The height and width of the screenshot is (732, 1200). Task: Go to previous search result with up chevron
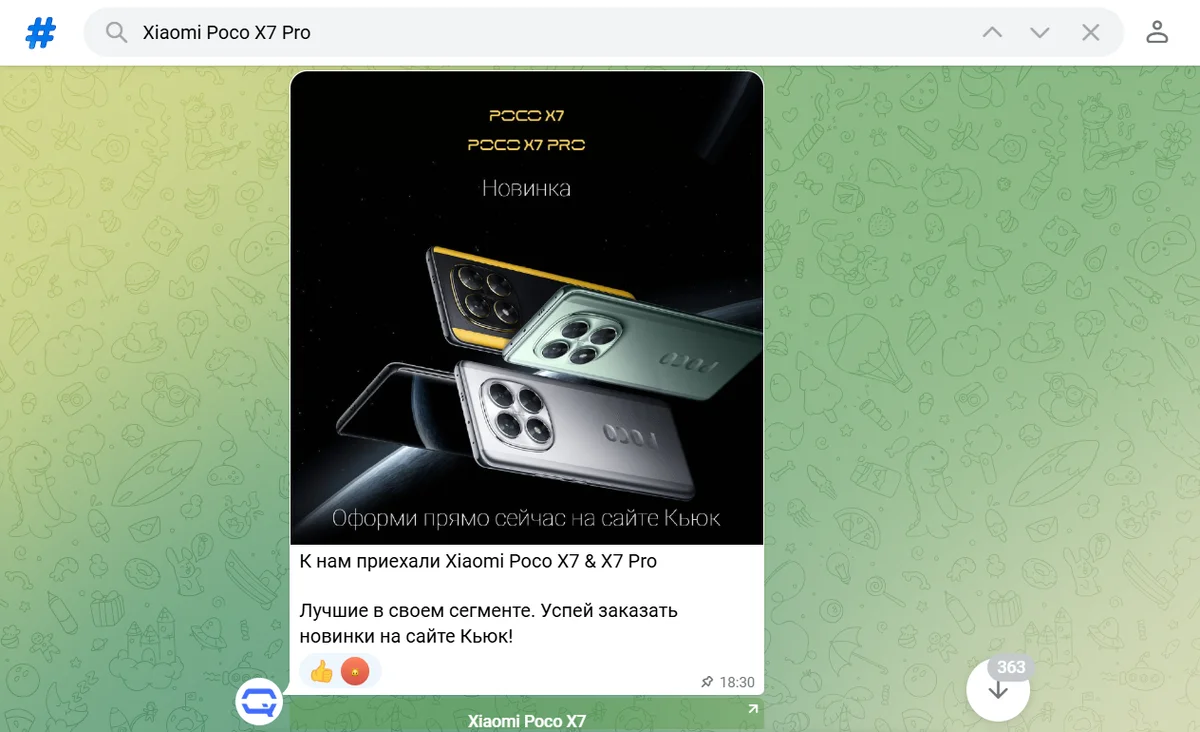[992, 33]
